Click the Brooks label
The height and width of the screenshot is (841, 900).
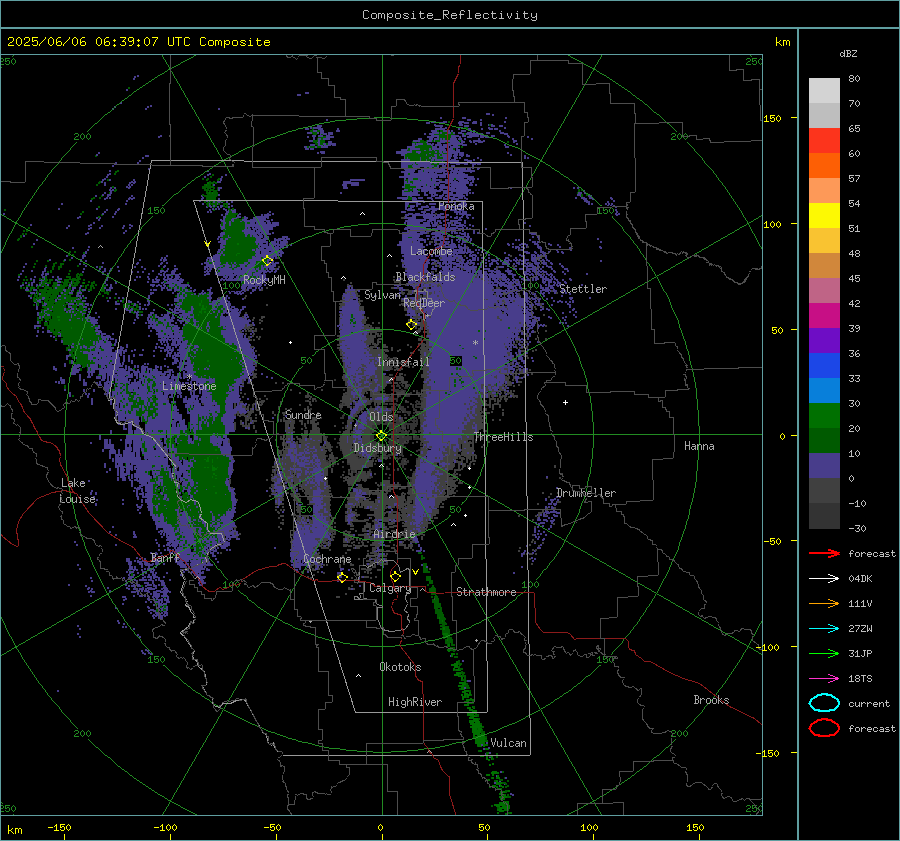click(711, 700)
